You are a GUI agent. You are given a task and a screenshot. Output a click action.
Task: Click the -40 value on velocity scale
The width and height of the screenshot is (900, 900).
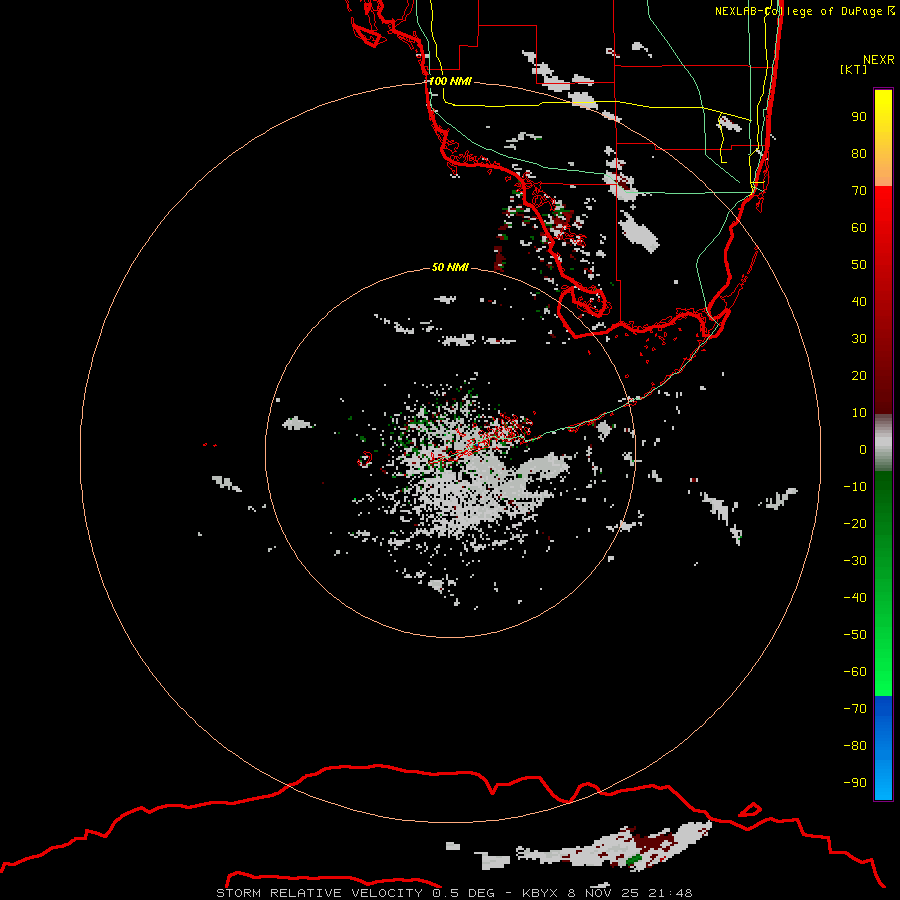(855, 598)
